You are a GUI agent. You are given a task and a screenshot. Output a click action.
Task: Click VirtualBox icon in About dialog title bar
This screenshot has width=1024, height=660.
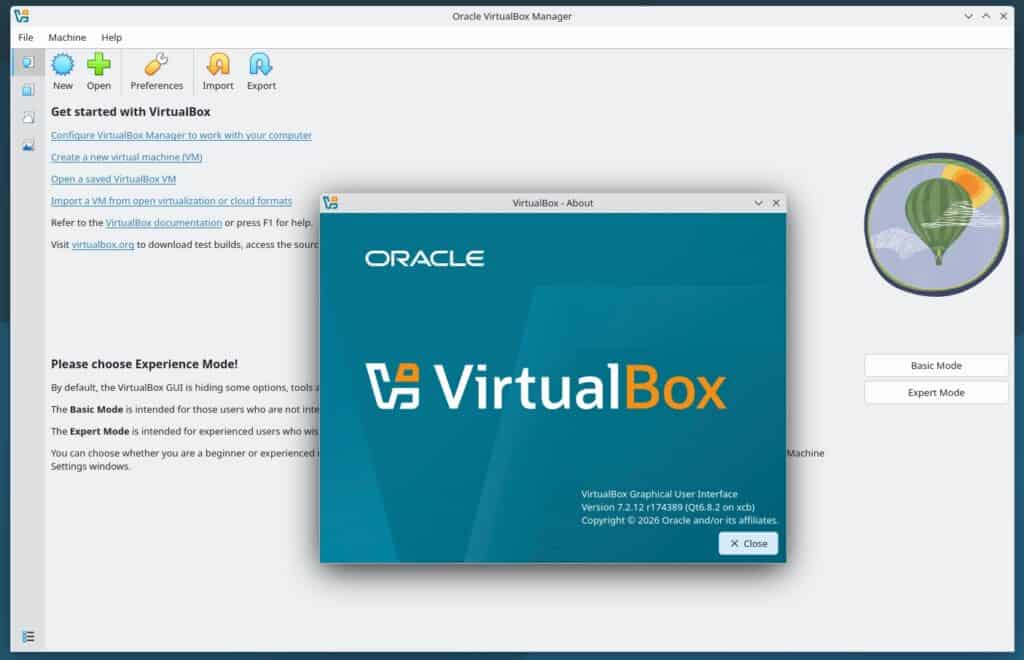pos(330,202)
